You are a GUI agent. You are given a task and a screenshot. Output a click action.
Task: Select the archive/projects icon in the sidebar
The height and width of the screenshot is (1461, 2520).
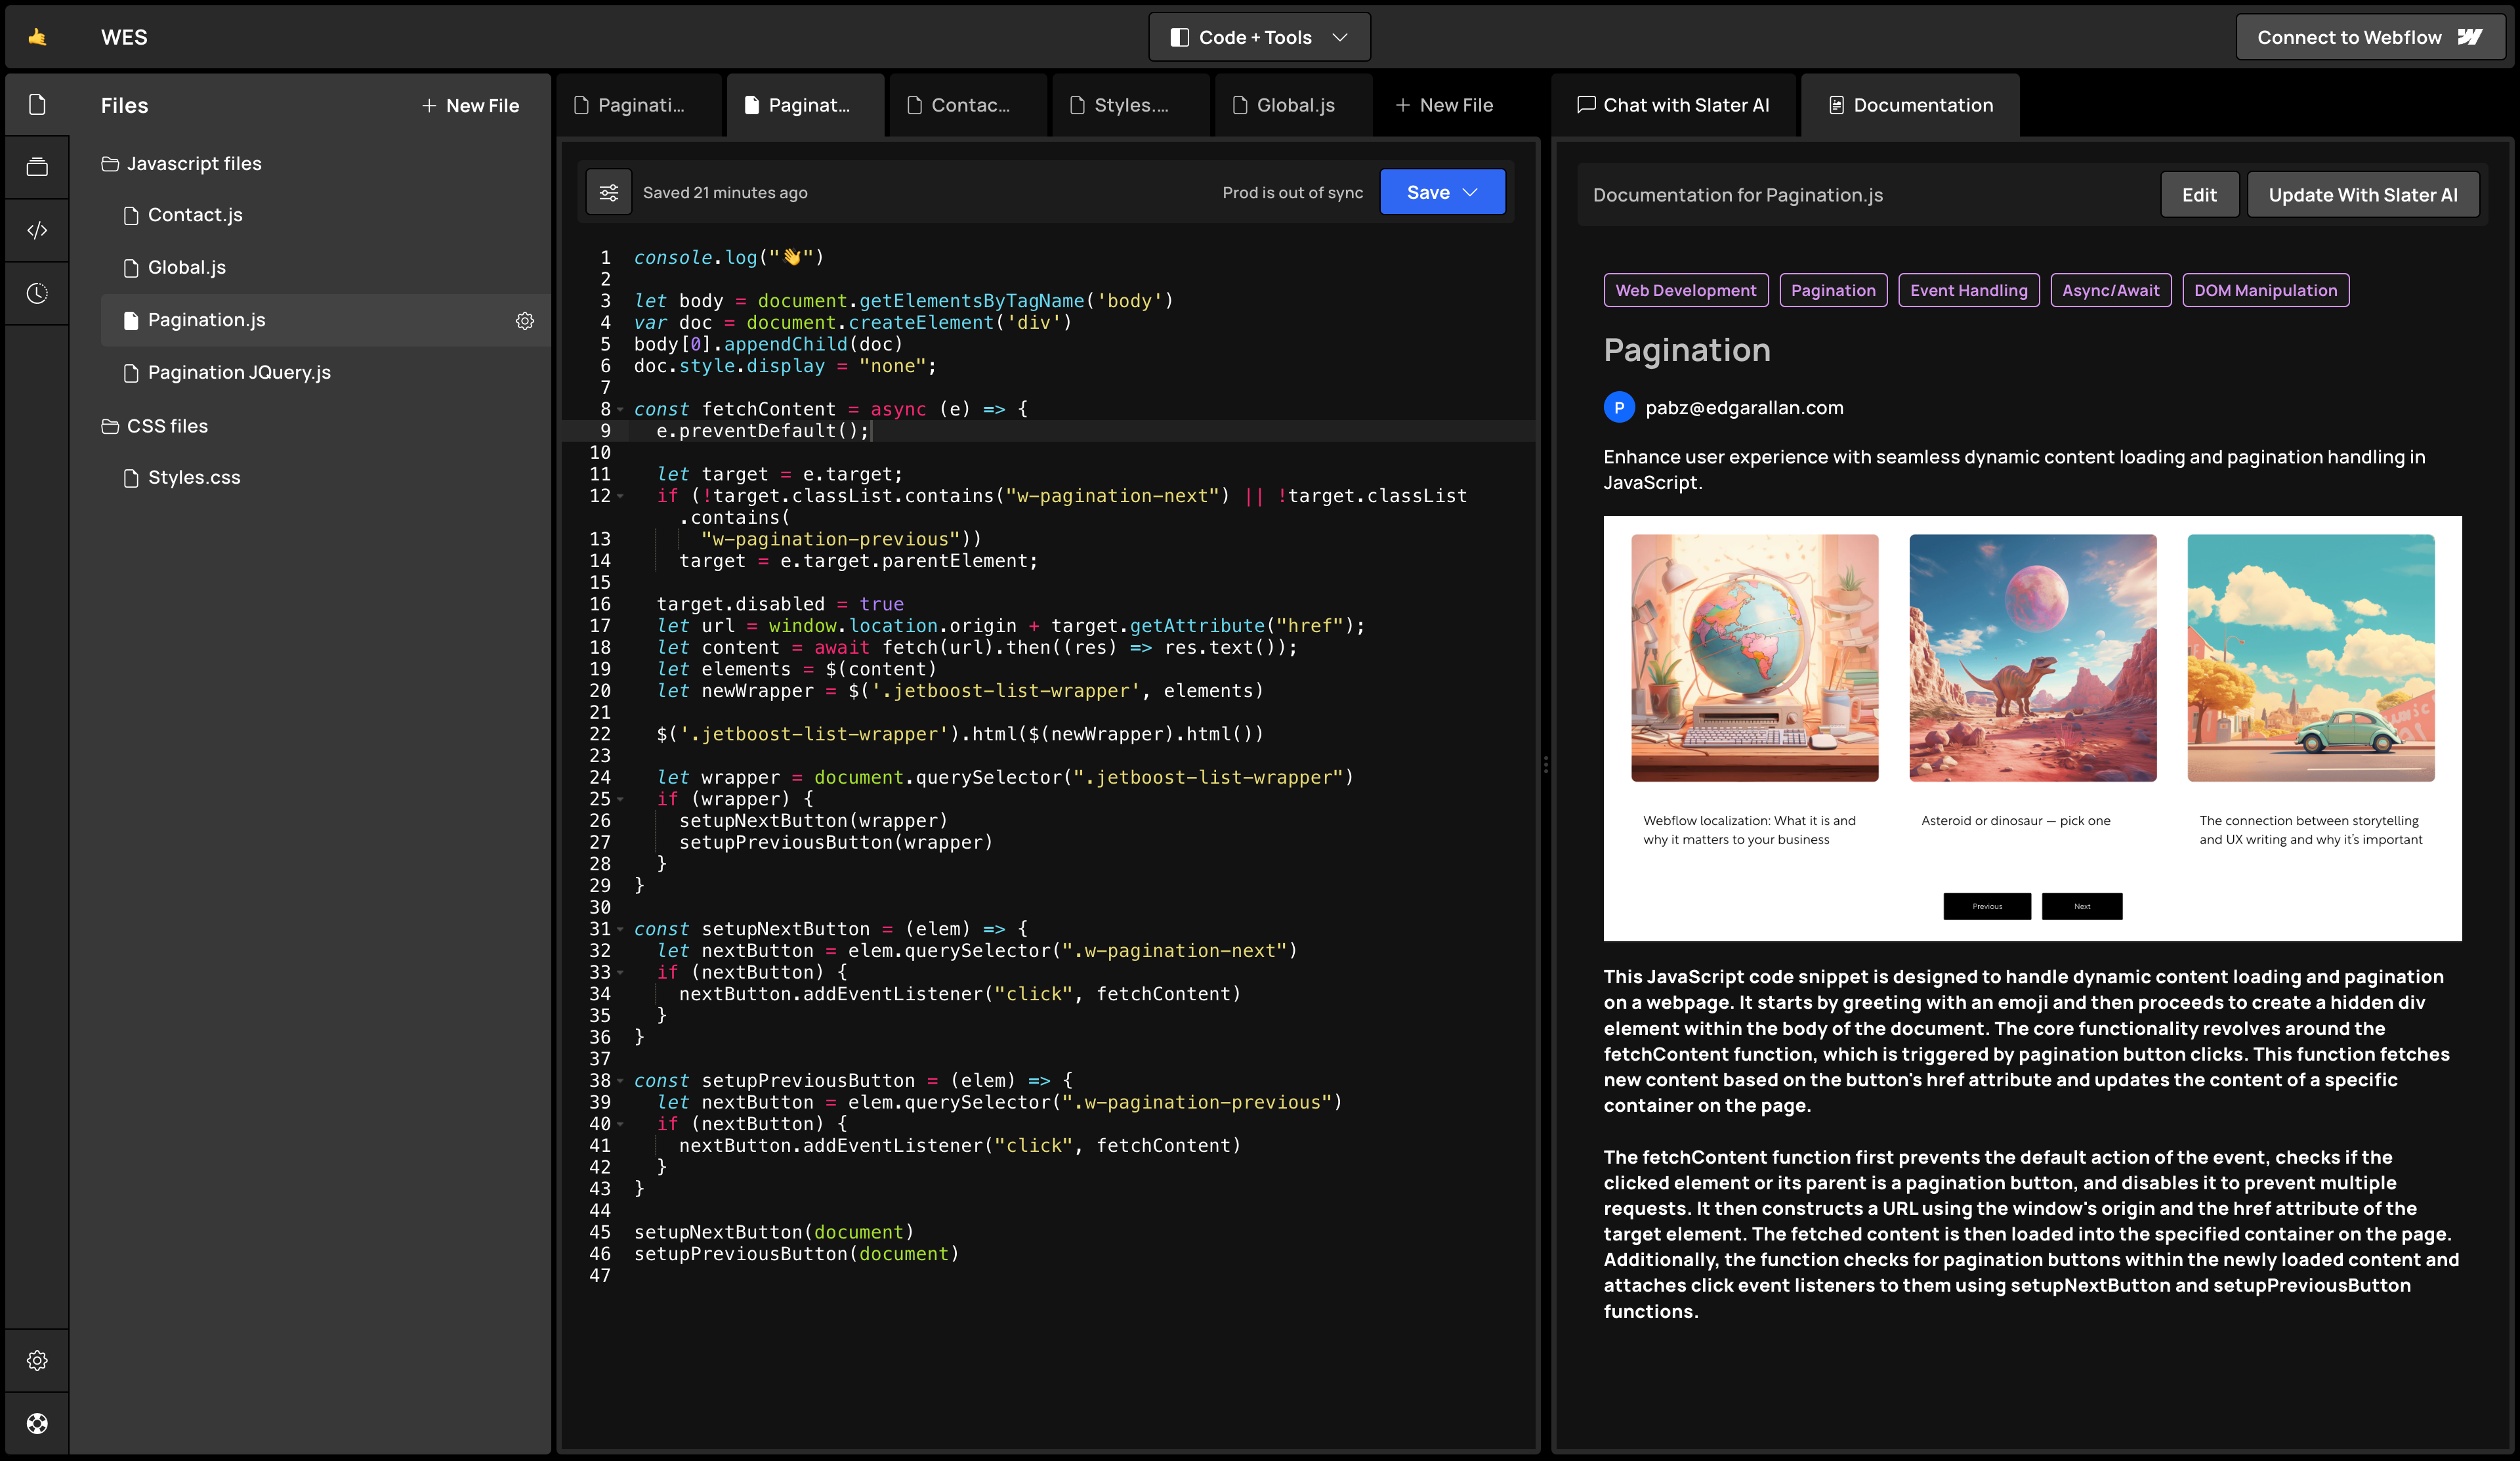point(37,166)
